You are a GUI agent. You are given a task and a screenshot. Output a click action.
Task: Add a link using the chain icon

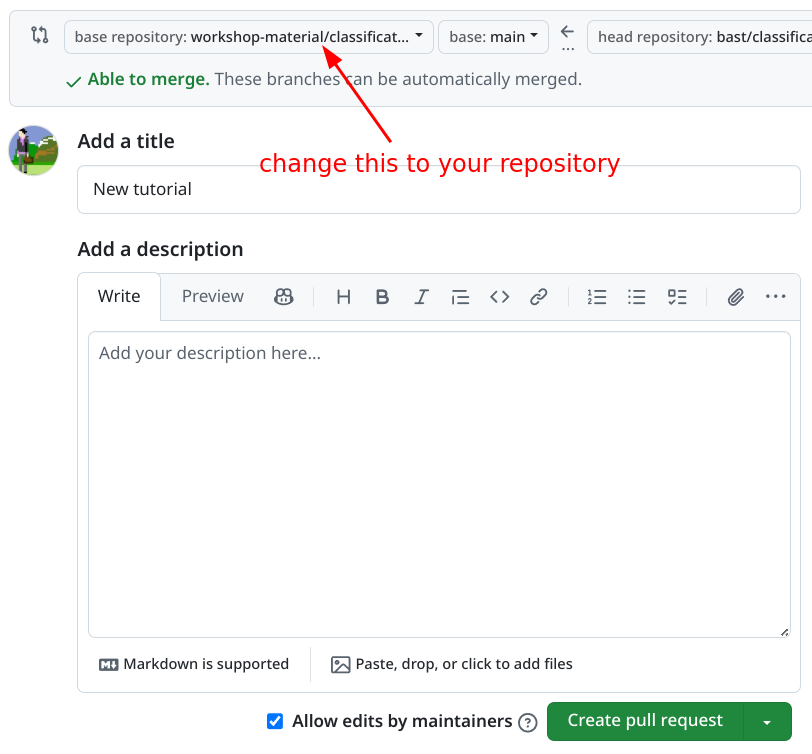(538, 297)
